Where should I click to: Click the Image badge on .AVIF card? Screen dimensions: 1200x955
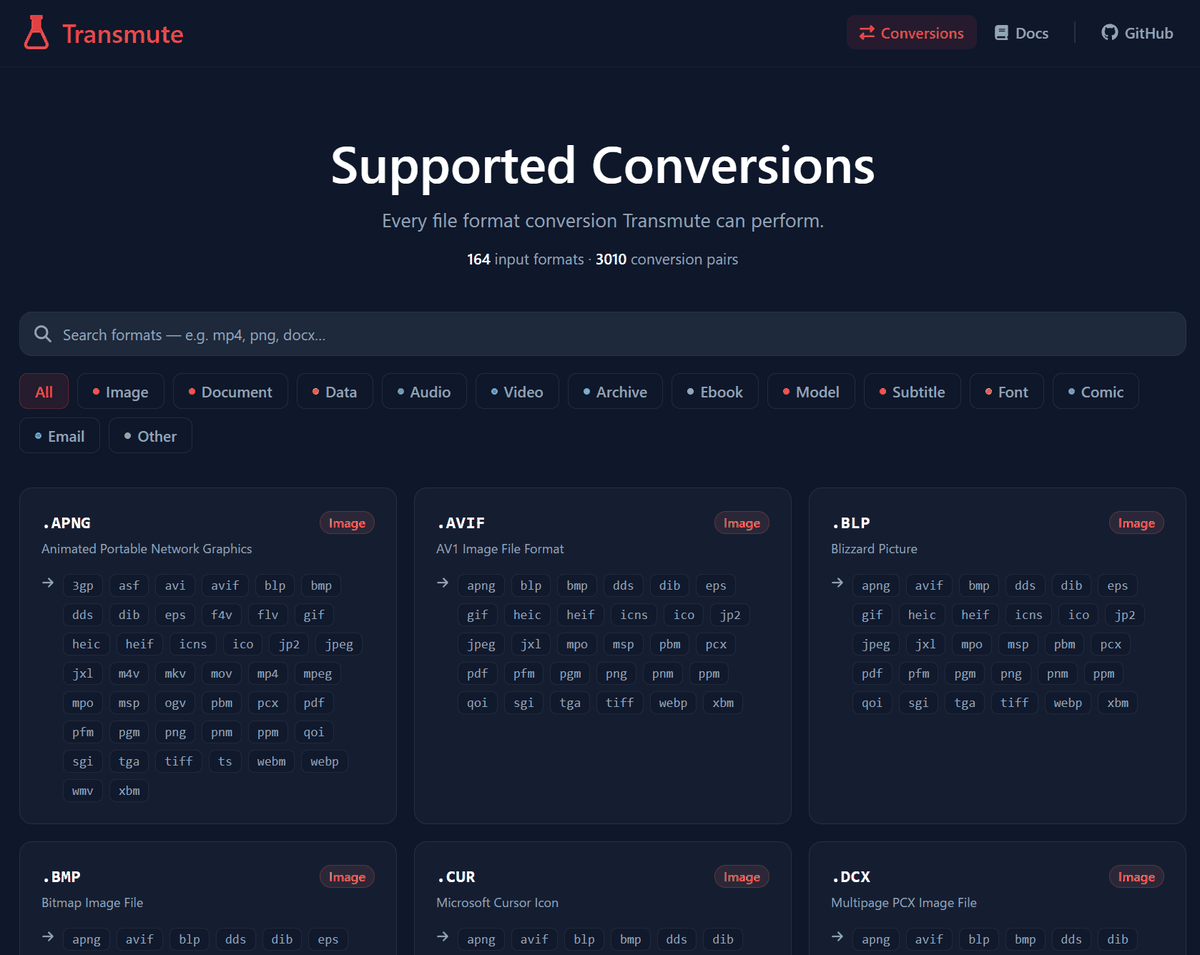click(x=742, y=523)
